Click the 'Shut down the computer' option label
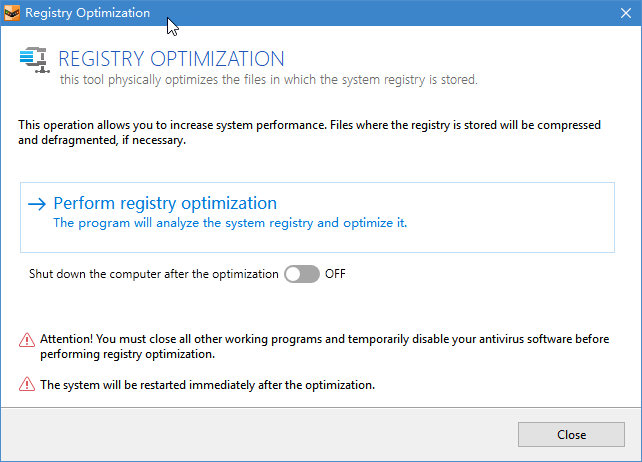 click(153, 274)
